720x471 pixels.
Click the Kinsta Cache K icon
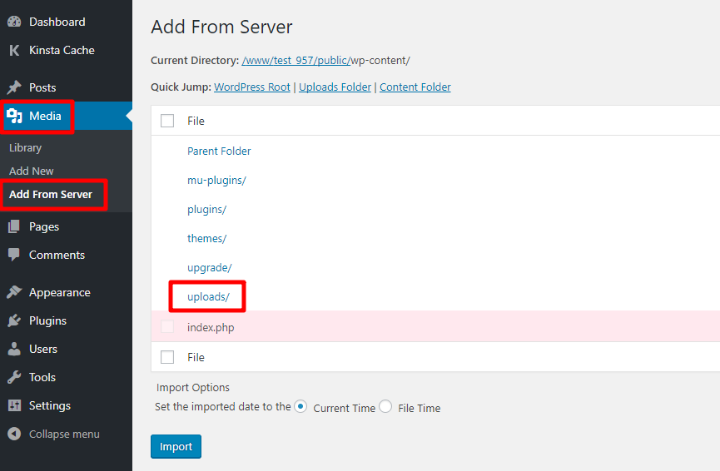(x=14, y=50)
